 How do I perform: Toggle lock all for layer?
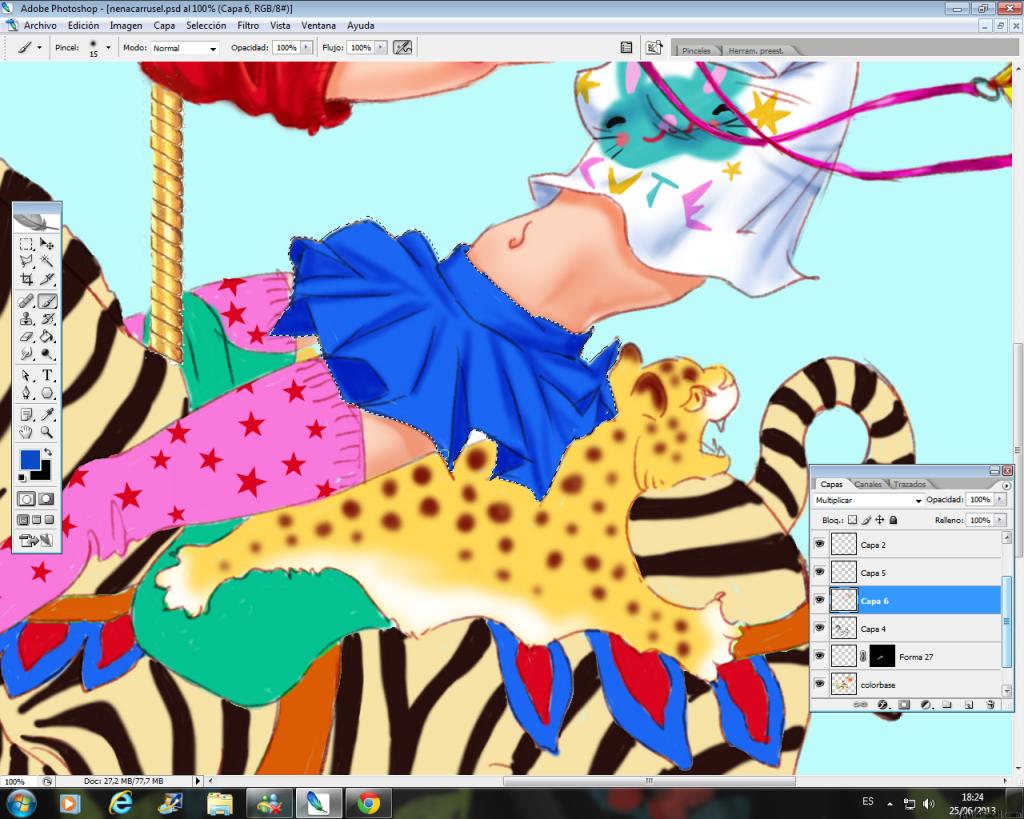point(893,520)
